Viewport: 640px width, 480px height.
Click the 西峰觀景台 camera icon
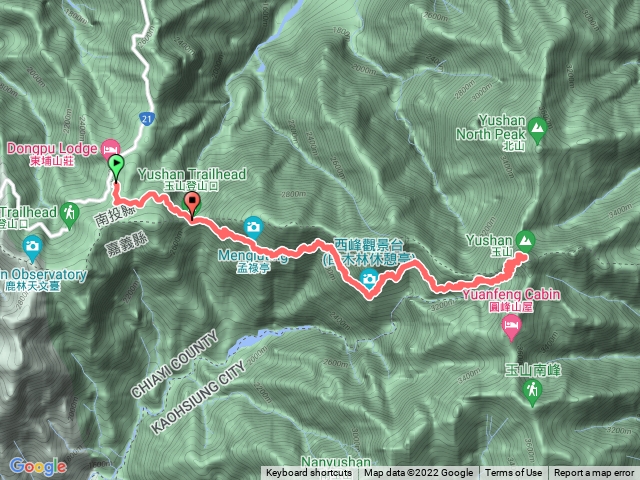click(x=369, y=279)
